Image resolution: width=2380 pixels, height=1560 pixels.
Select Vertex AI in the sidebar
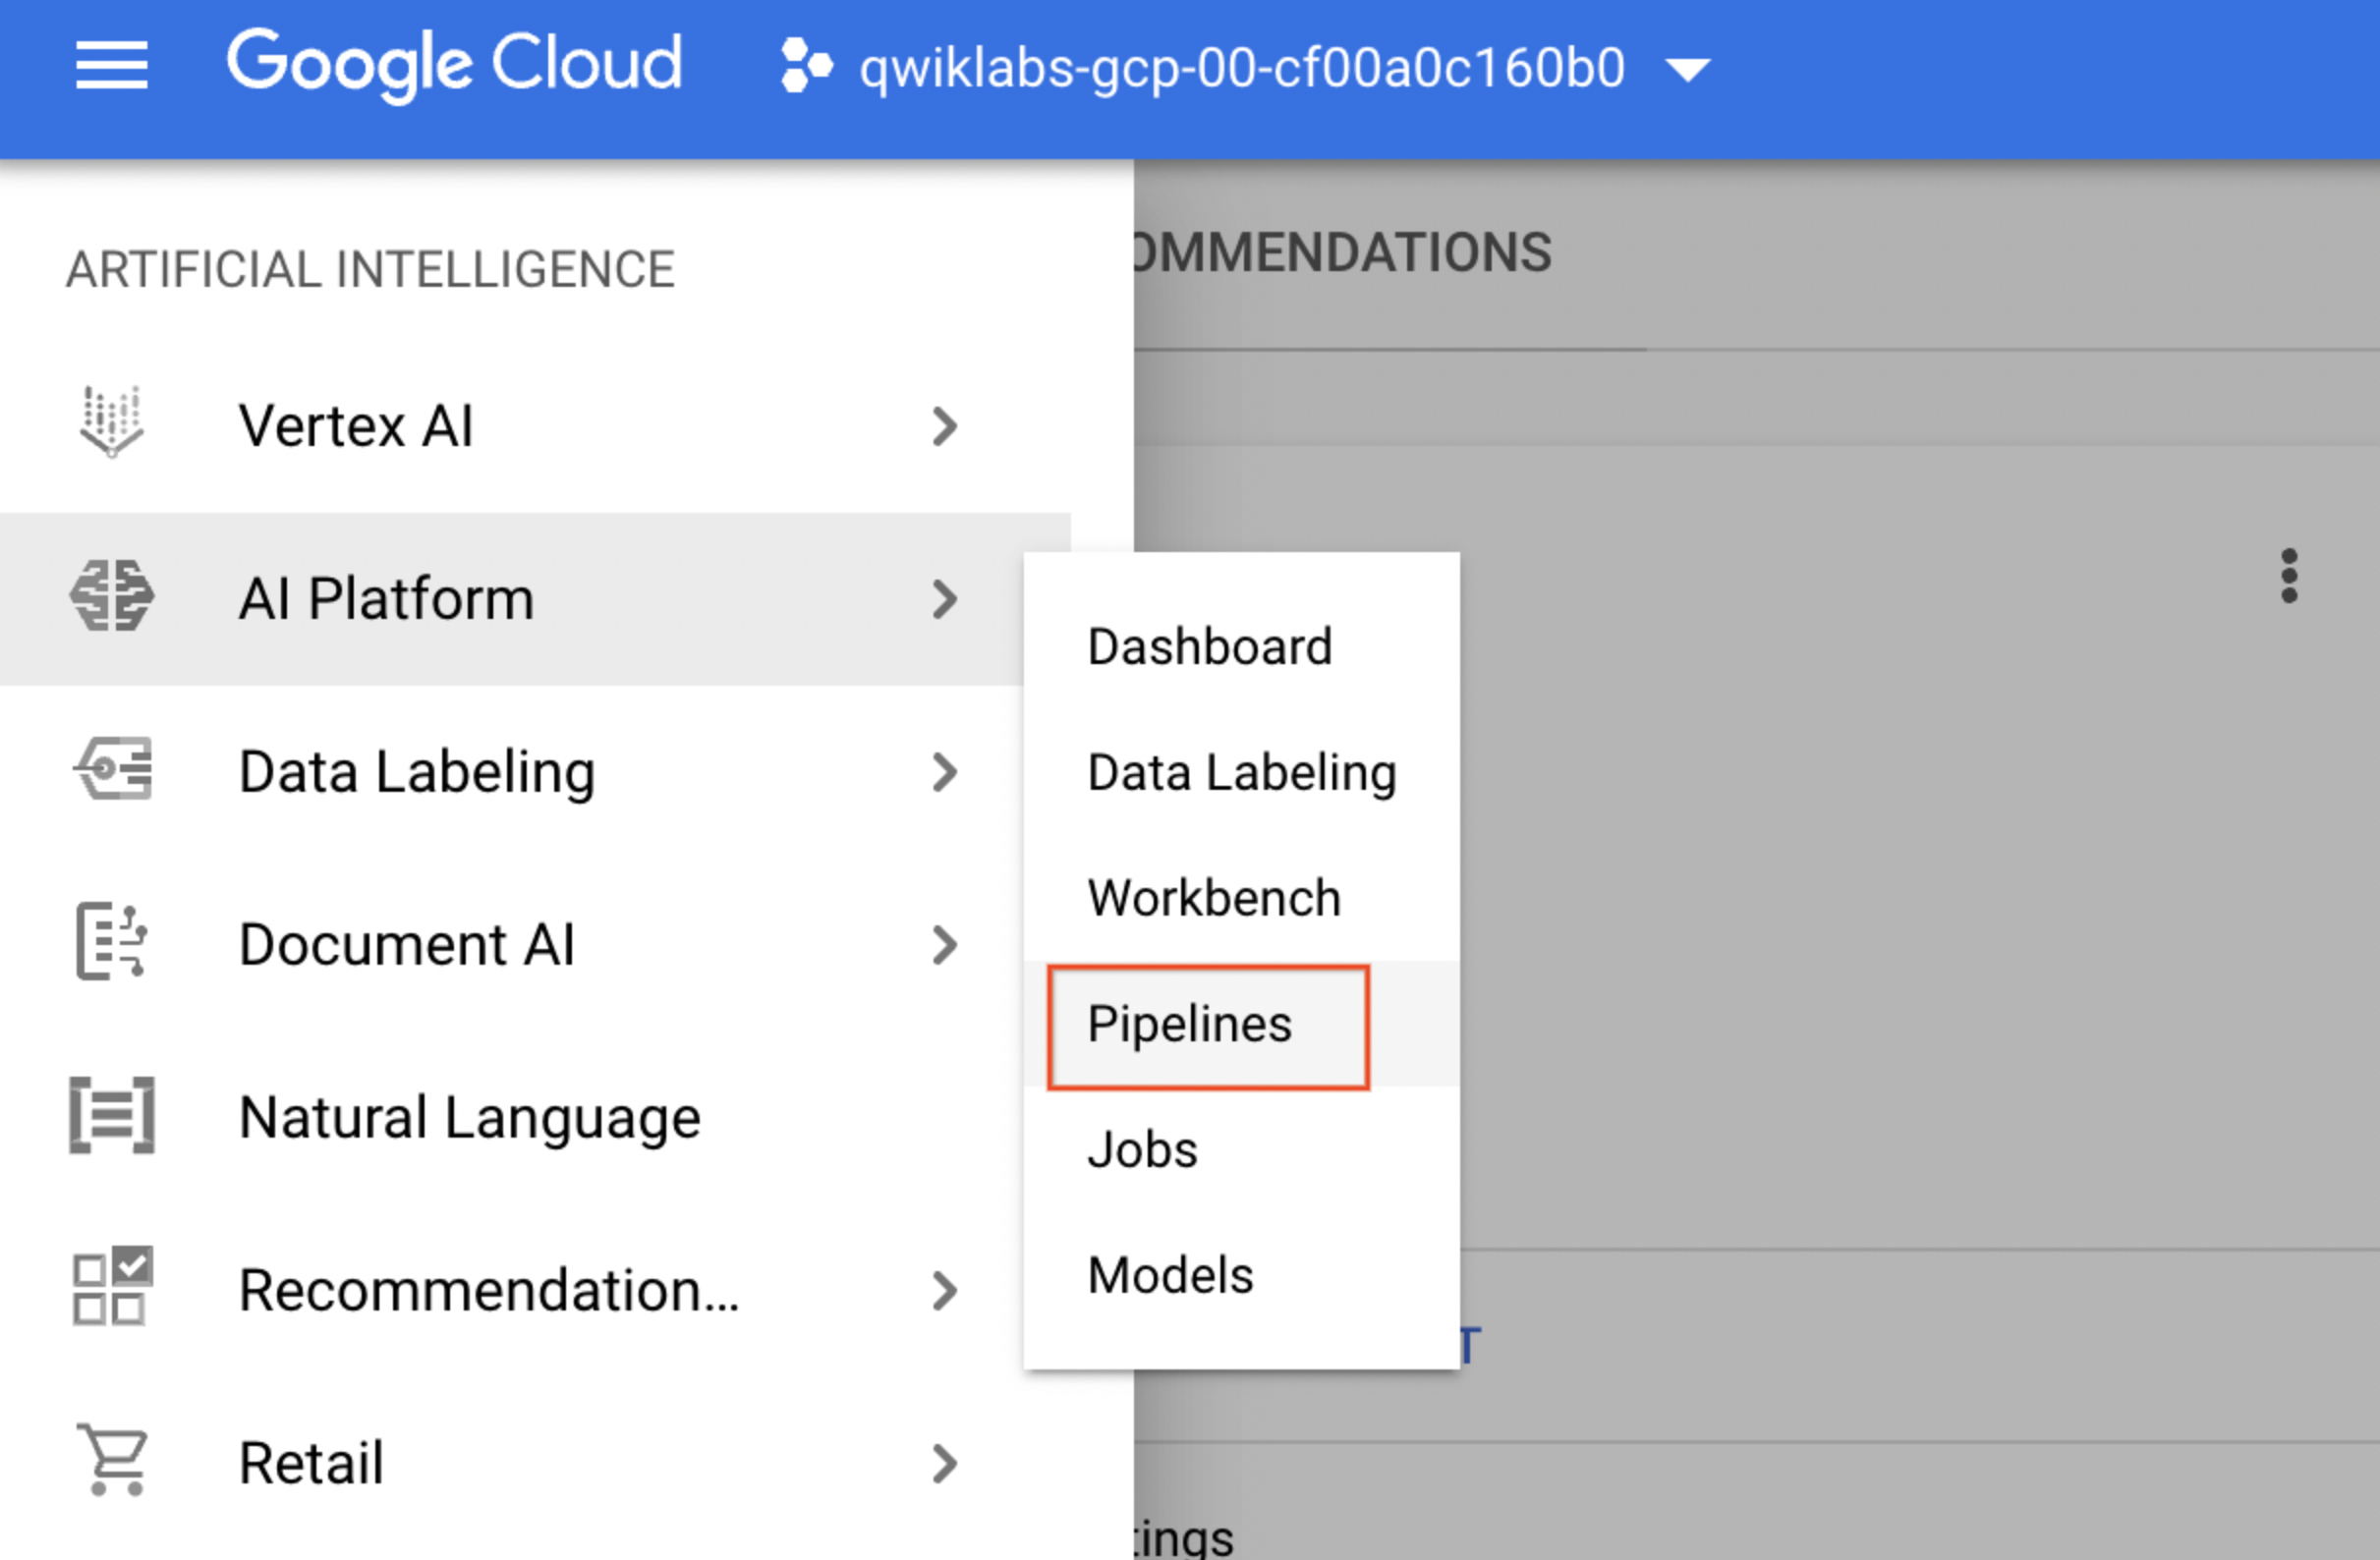click(x=535, y=427)
